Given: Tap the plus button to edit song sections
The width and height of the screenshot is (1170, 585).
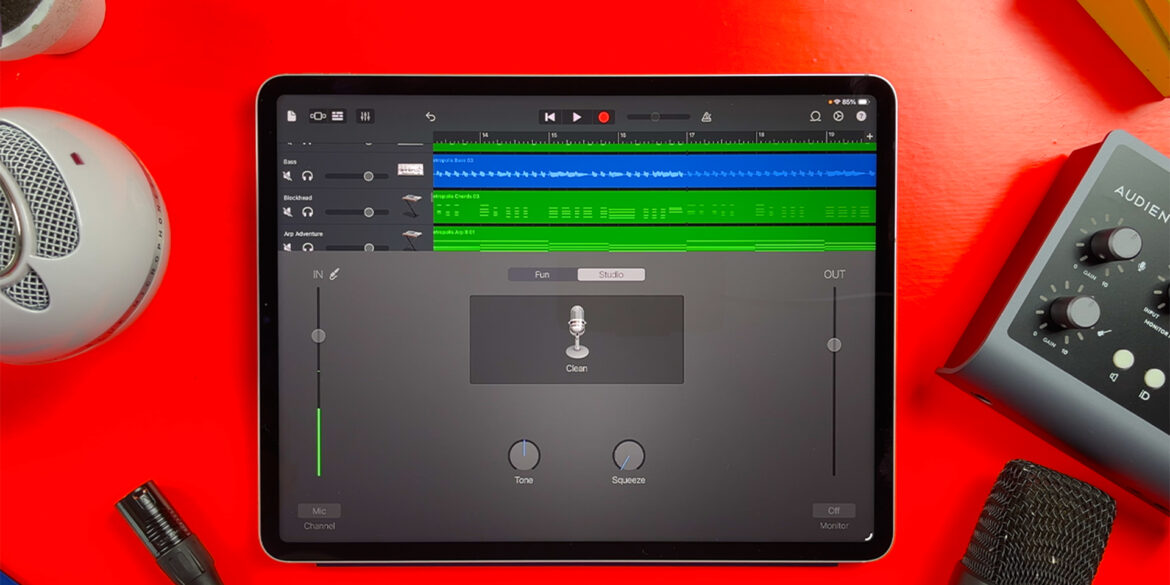Looking at the screenshot, I should coord(871,136).
